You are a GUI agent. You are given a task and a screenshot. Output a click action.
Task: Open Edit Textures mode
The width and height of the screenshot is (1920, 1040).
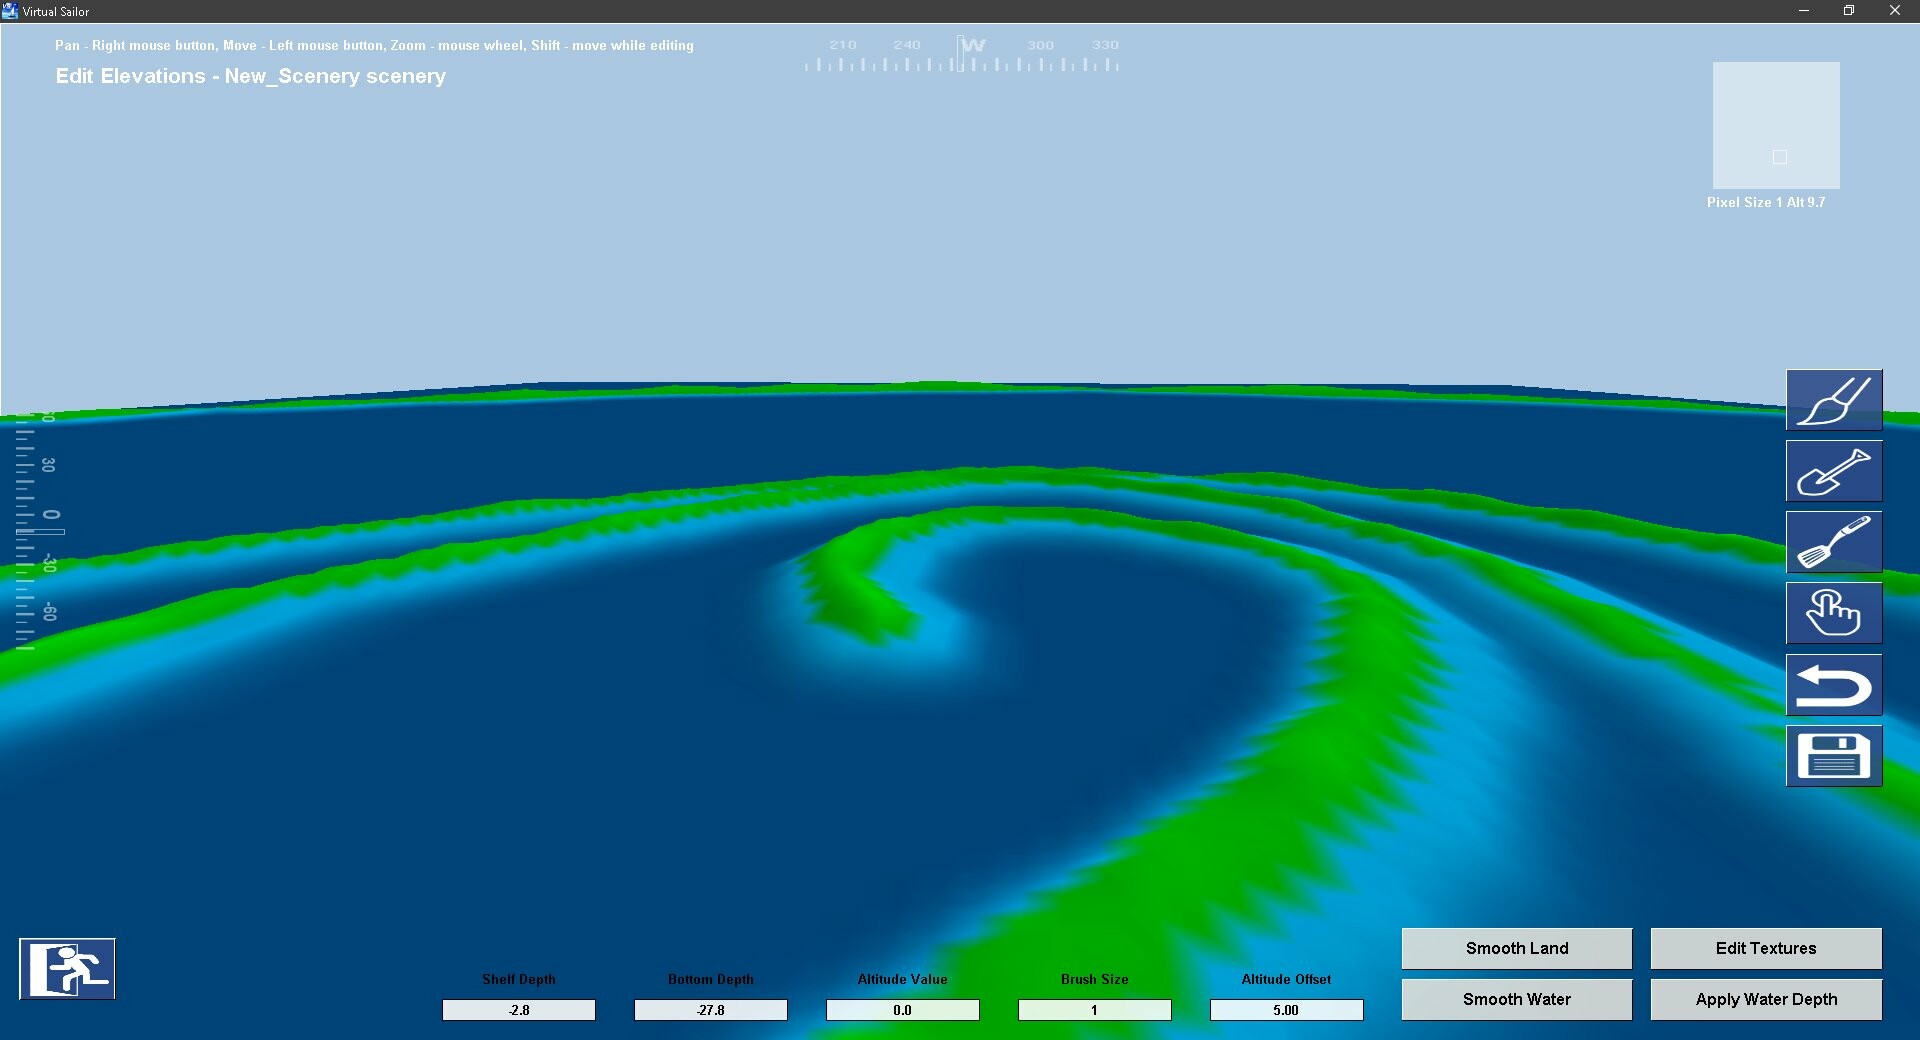click(1764, 948)
